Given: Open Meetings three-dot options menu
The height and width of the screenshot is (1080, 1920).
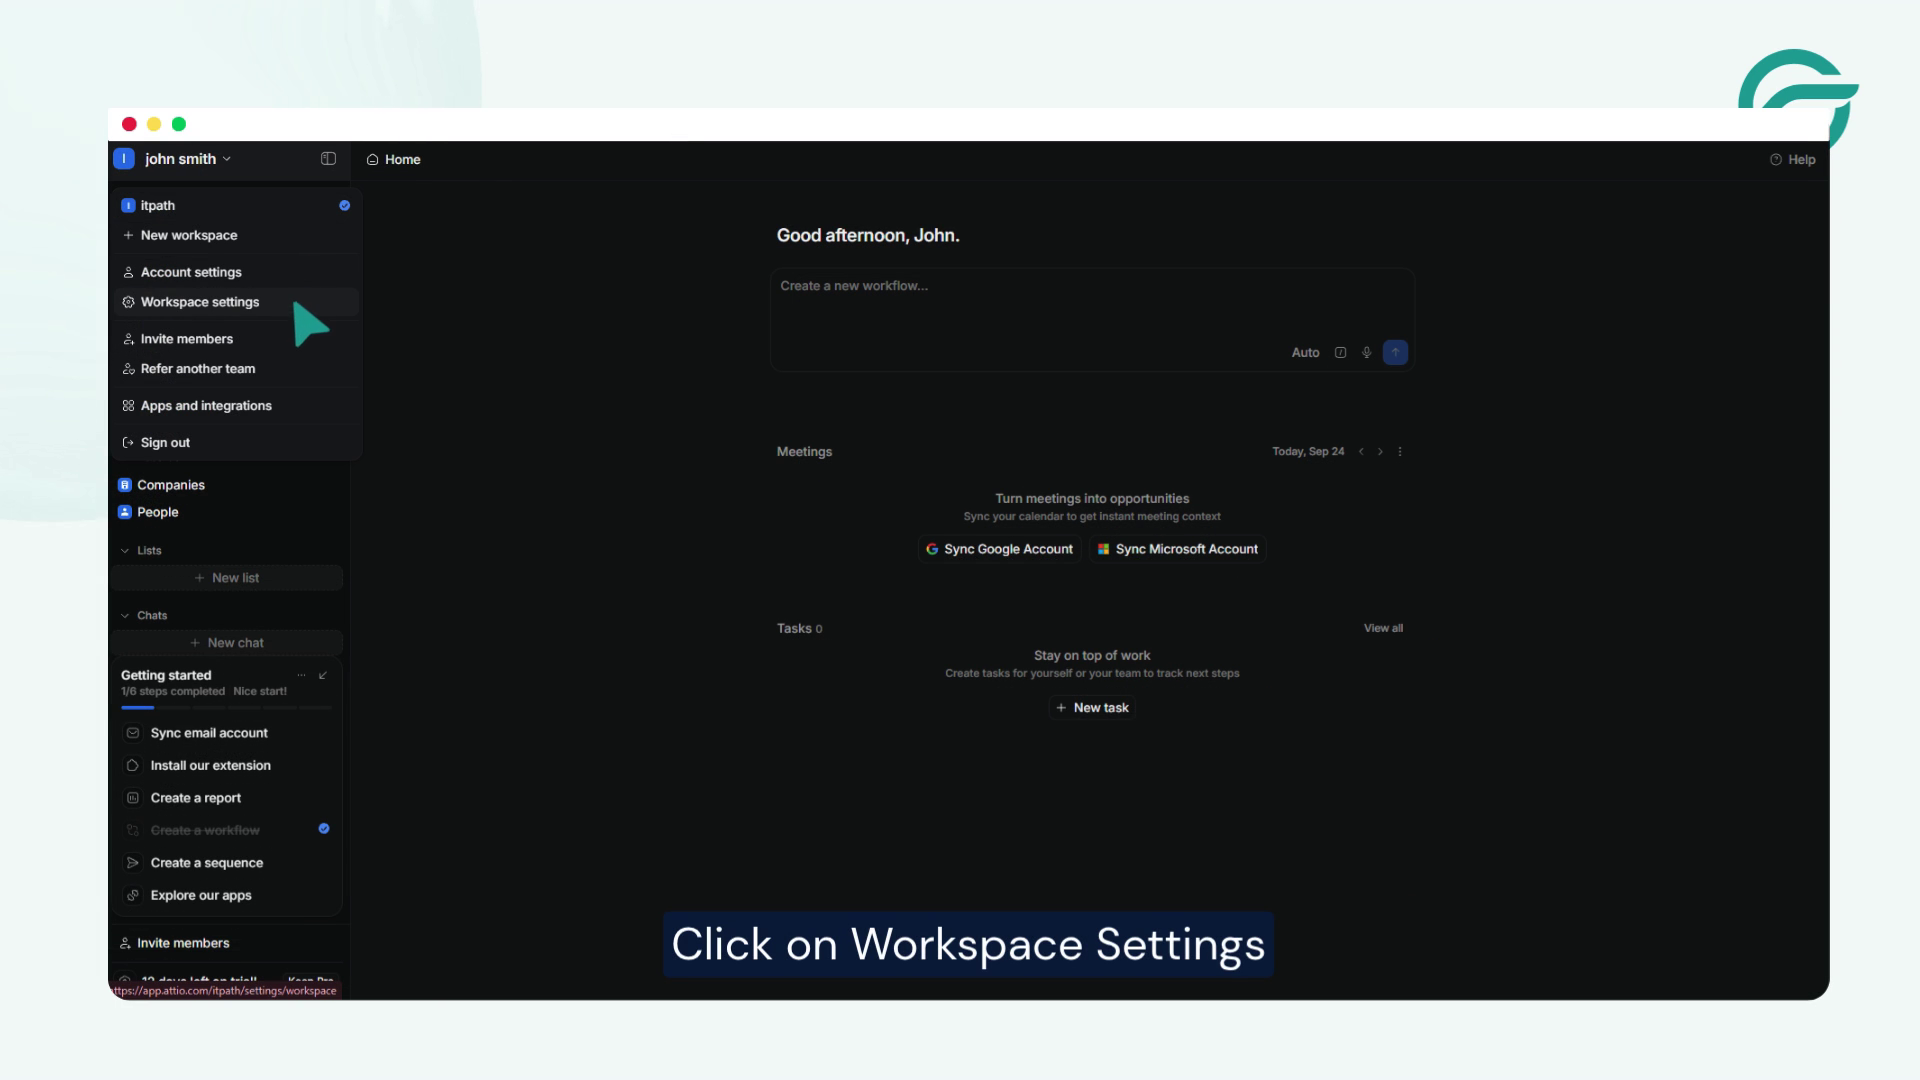Looking at the screenshot, I should coord(1400,452).
